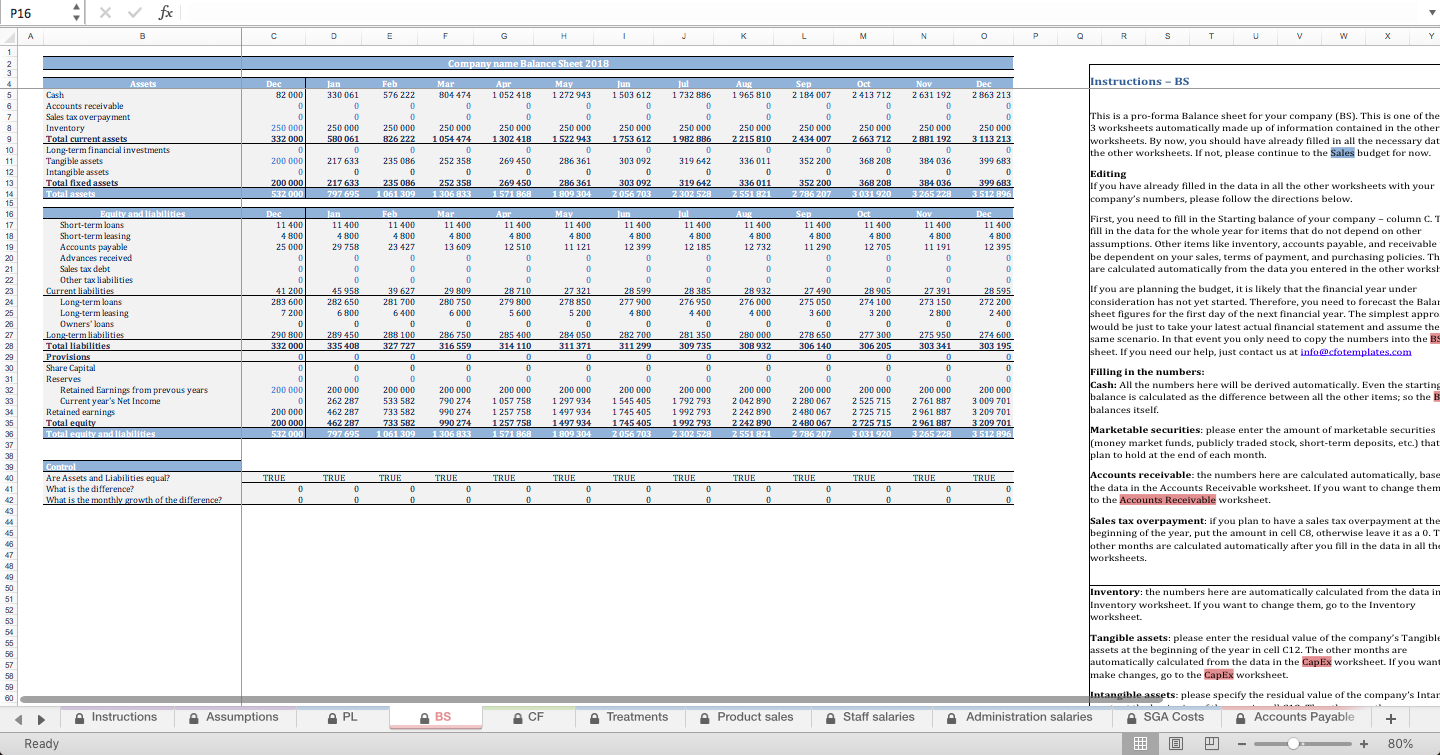Click the 'Equity and liabilities' header cell
Screen dimensions: 1440x755
142,214
